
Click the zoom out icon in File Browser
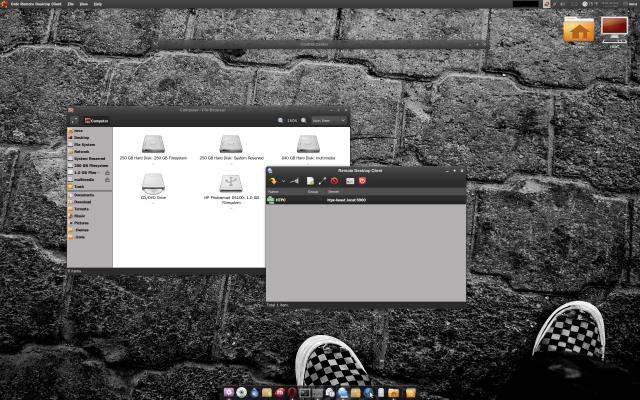(280, 120)
